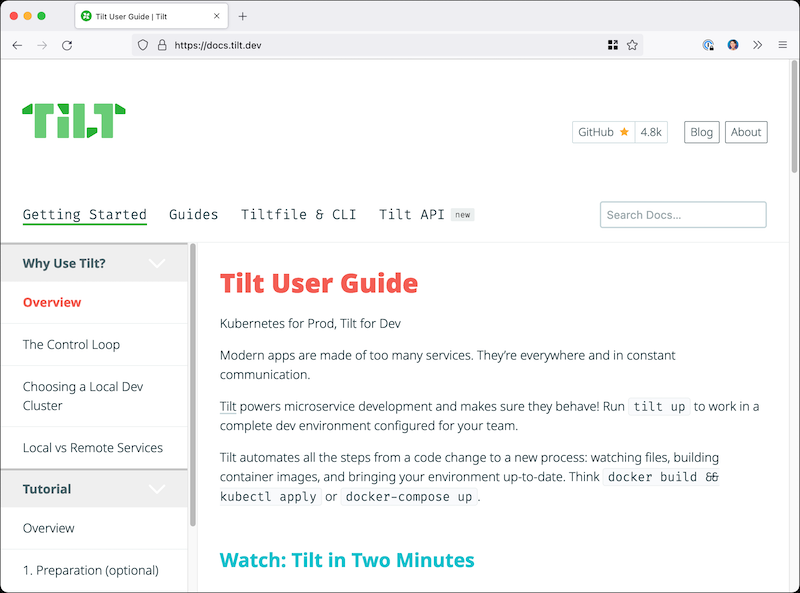Click the GitHub star icon
800x593 pixels.
(x=624, y=132)
